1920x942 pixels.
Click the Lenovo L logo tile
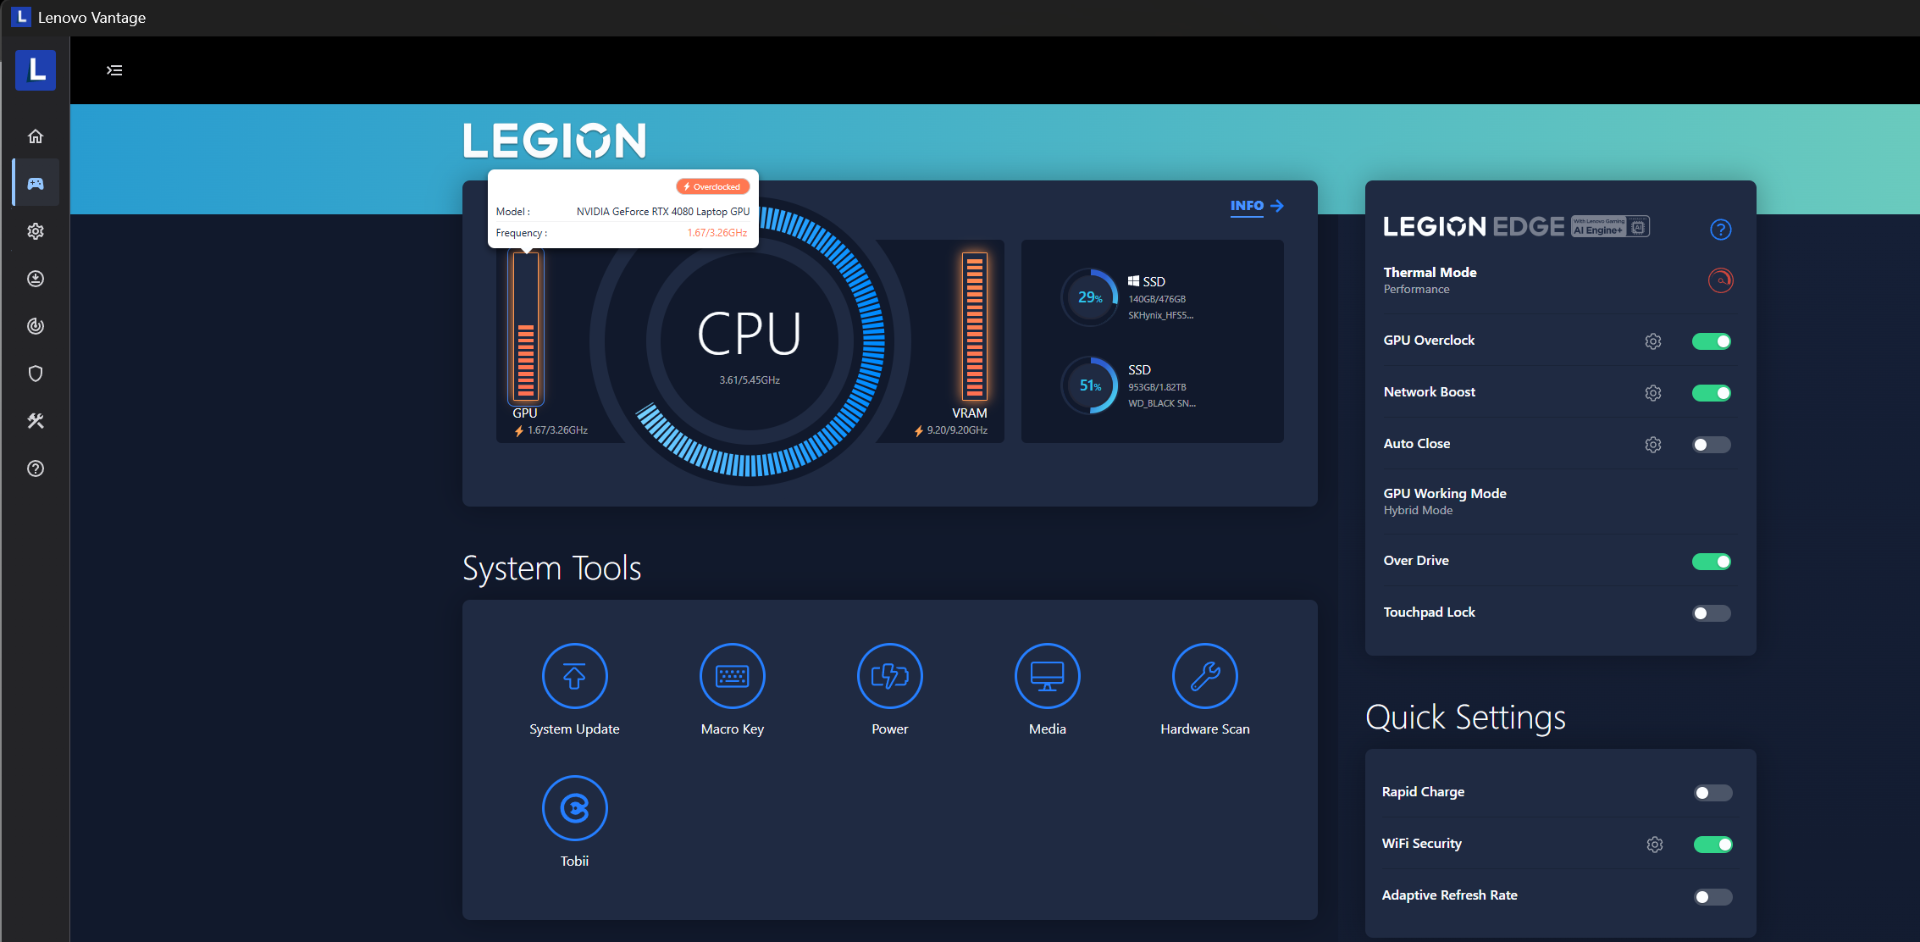(36, 70)
